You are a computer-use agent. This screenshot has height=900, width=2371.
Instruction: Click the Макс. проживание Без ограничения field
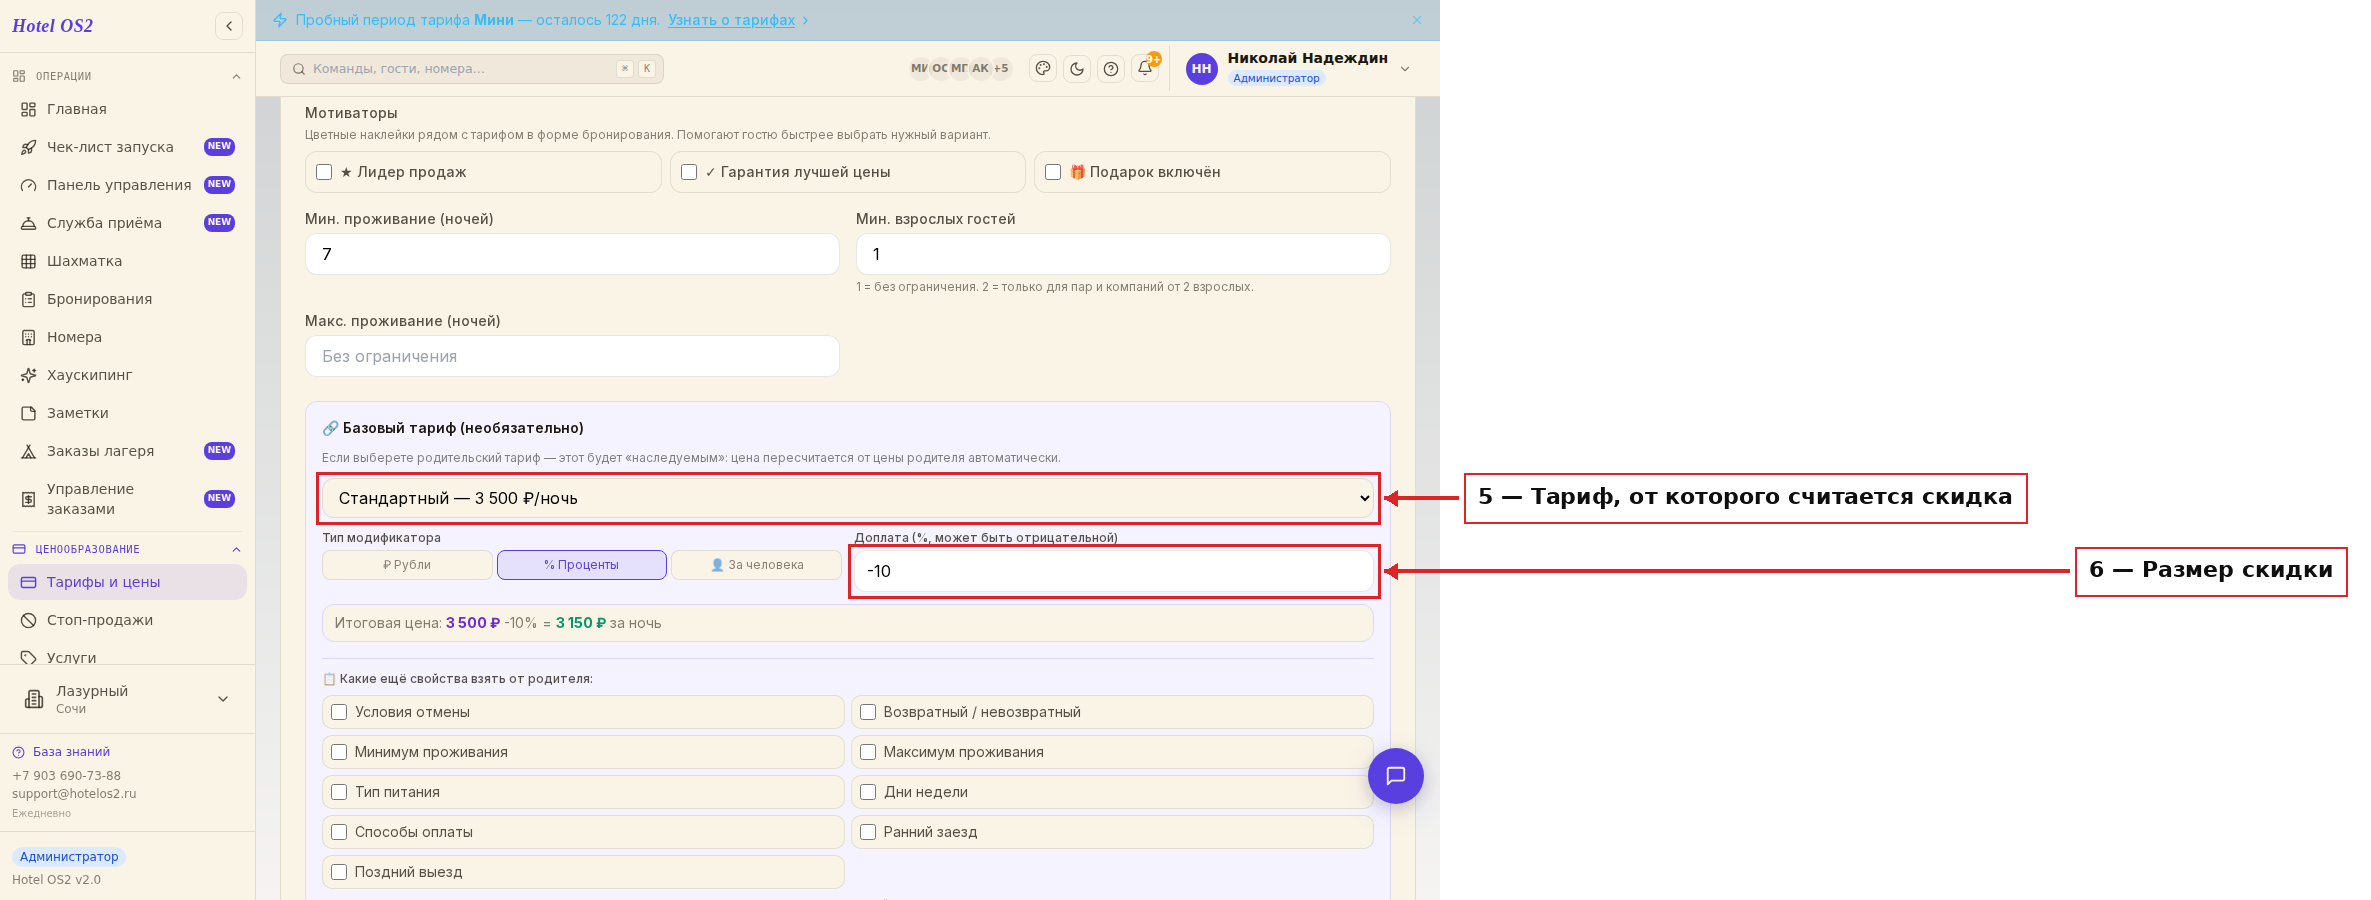point(572,356)
